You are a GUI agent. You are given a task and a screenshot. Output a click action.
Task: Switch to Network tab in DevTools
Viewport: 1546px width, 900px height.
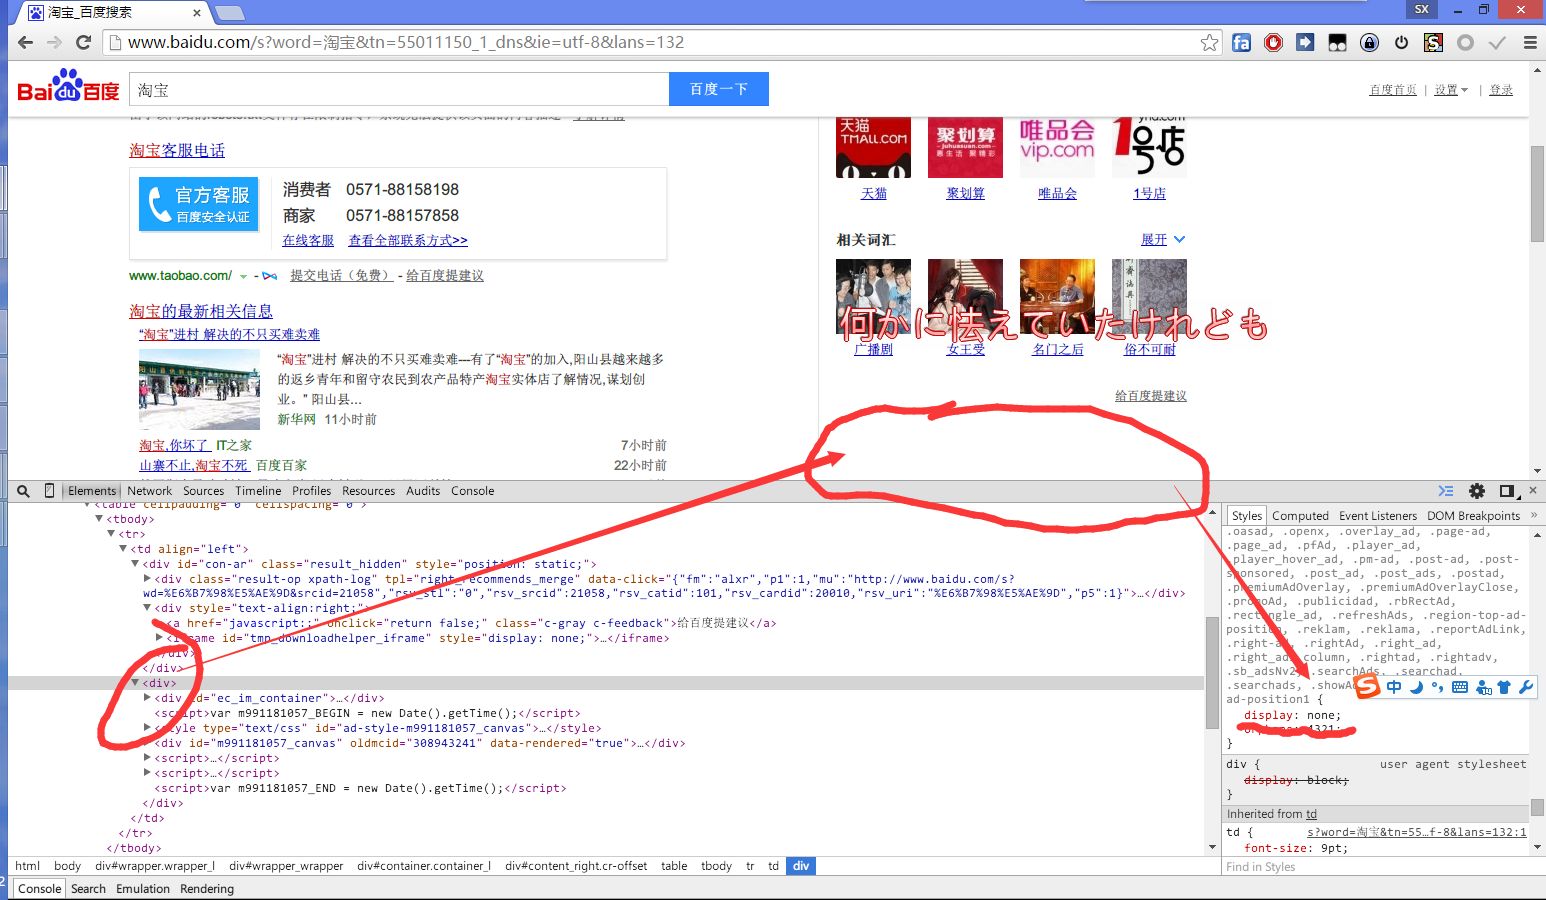coord(150,491)
